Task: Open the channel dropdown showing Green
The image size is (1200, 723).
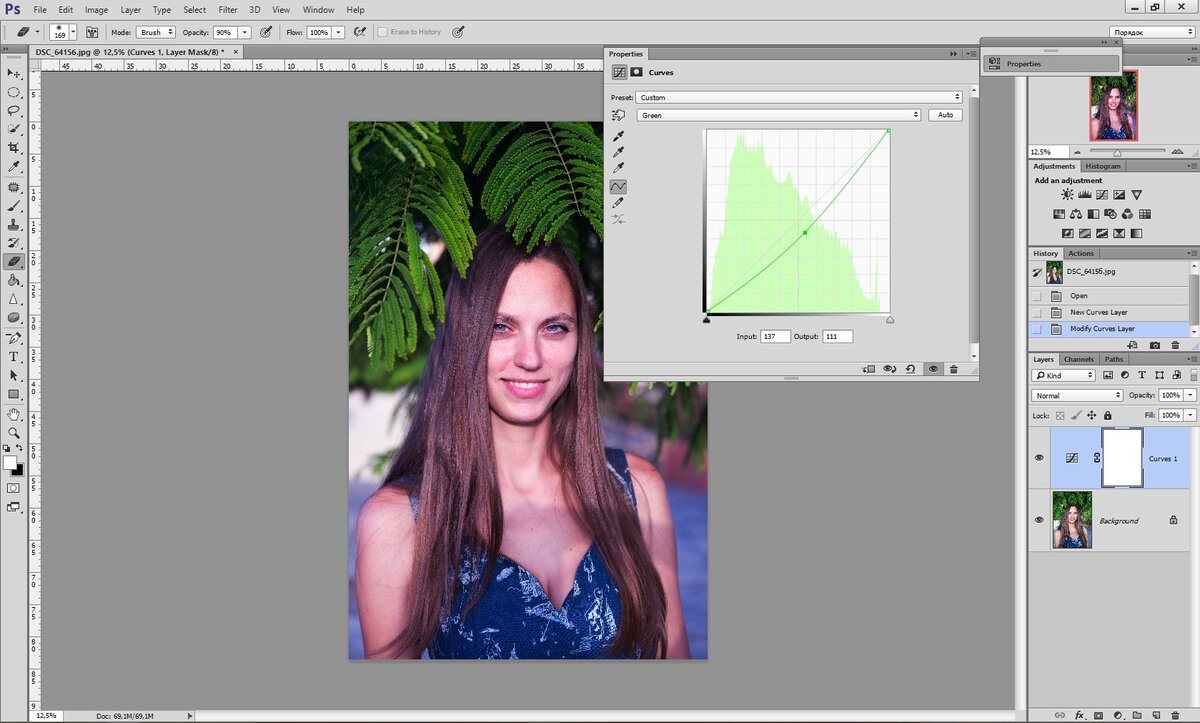Action: [x=779, y=115]
